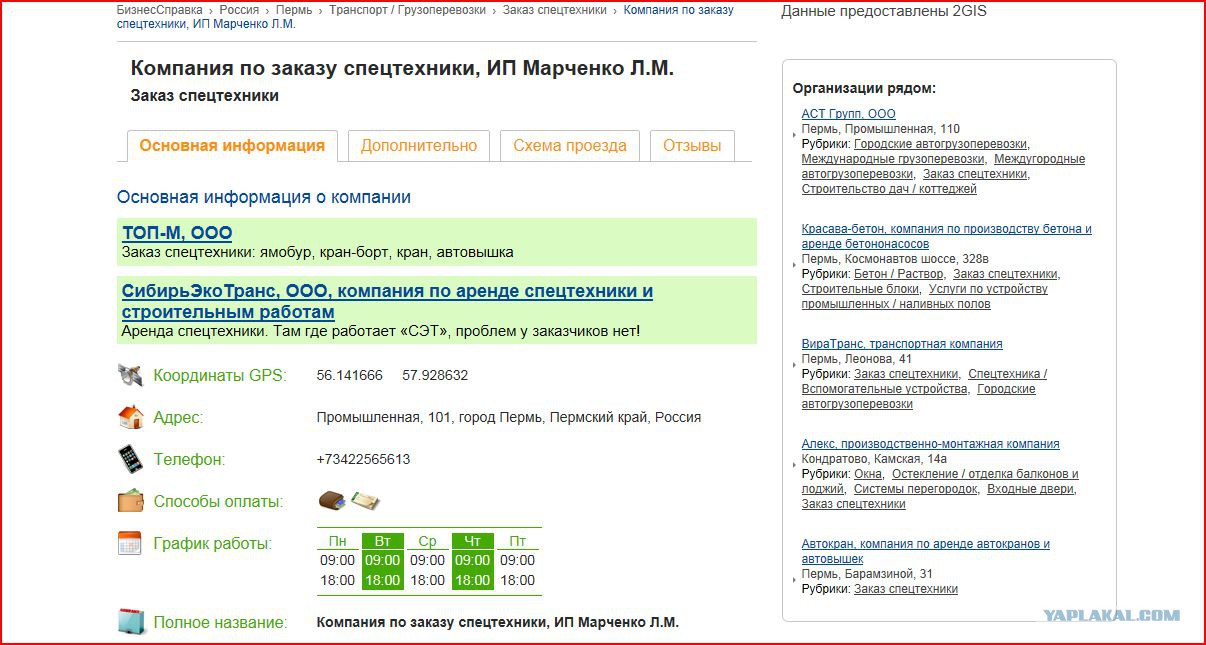Image resolution: width=1206 pixels, height=645 pixels.
Task: Open the СибирьЭкоТранс, ООО ad link
Action: click(x=387, y=301)
